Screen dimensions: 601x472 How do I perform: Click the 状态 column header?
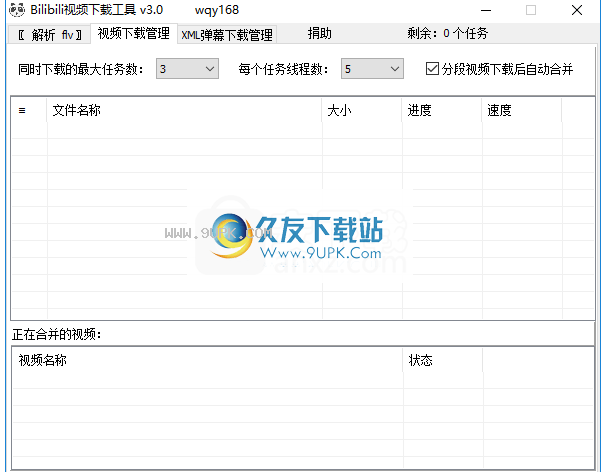pyautogui.click(x=442, y=360)
